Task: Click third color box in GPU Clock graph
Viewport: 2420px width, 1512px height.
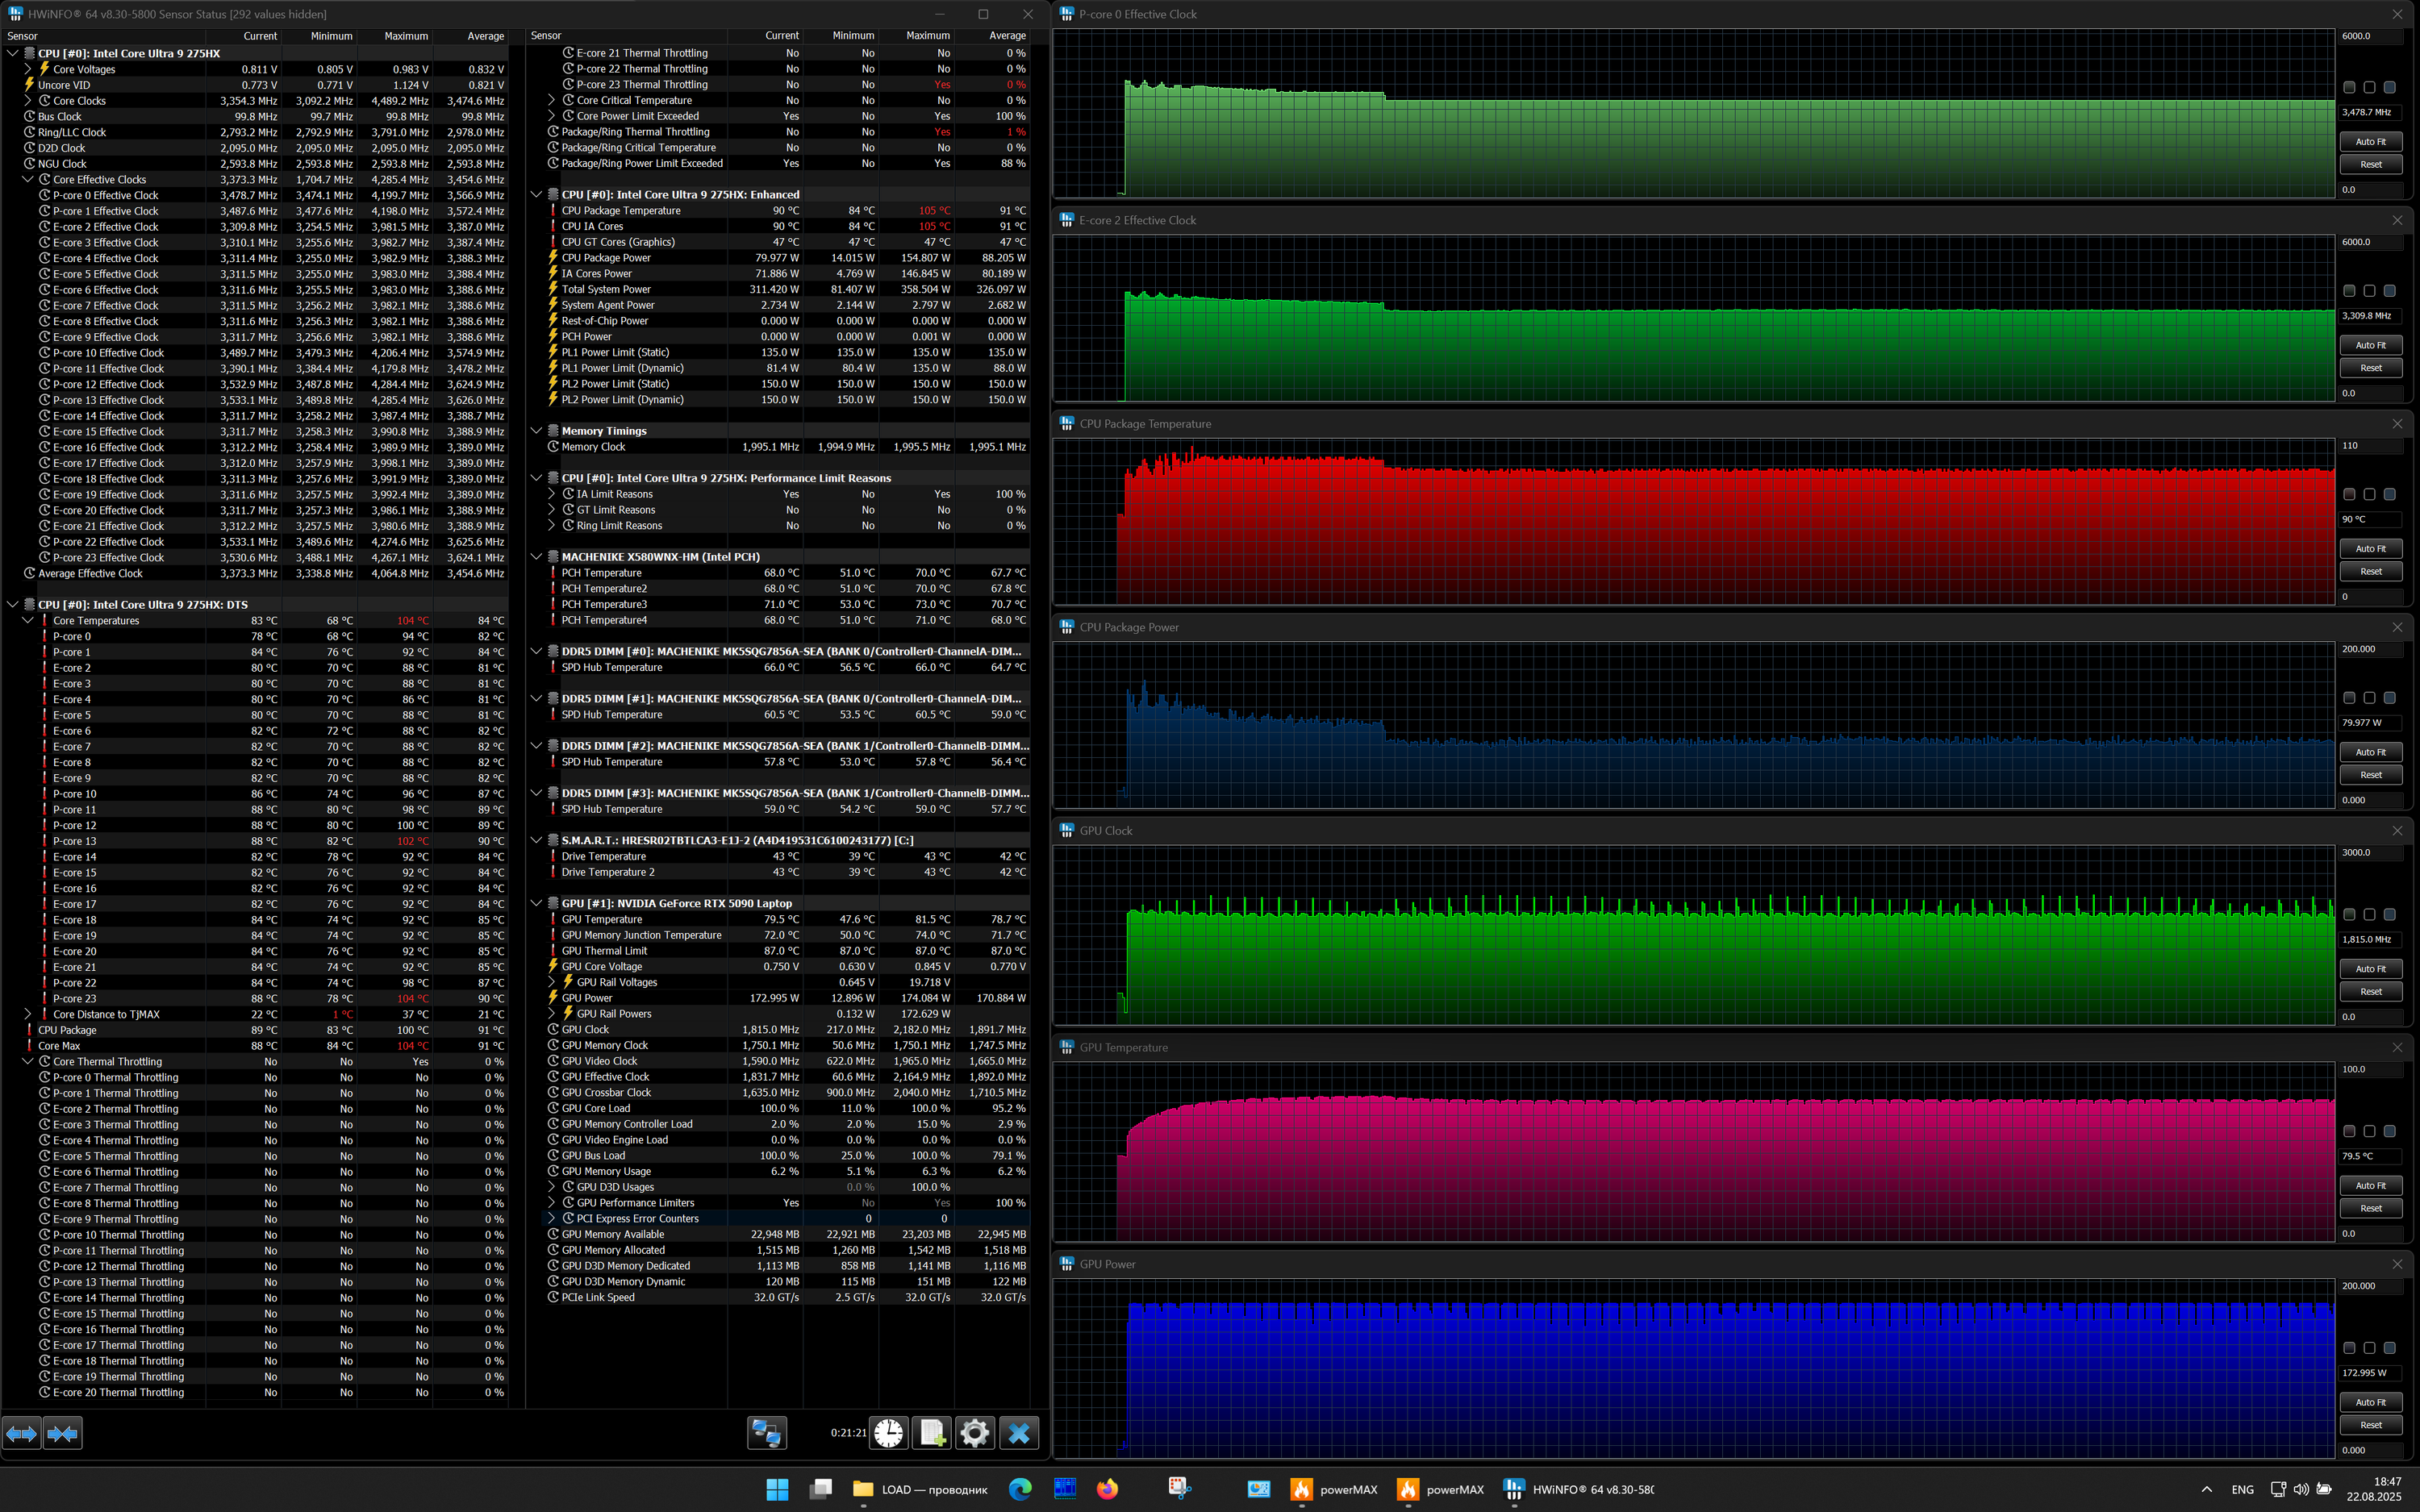Action: [x=2389, y=915]
